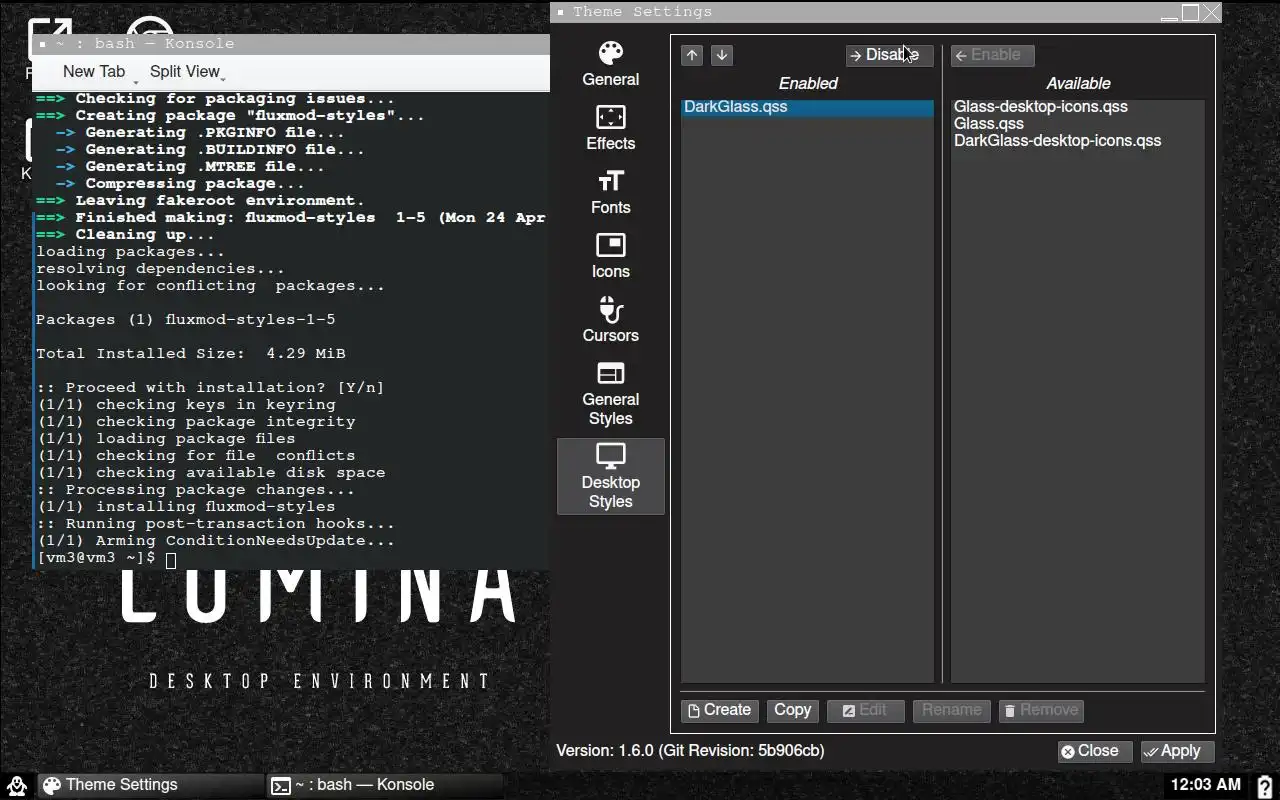1280x800 pixels.
Task: Move selected style down with arrow
Action: point(722,55)
